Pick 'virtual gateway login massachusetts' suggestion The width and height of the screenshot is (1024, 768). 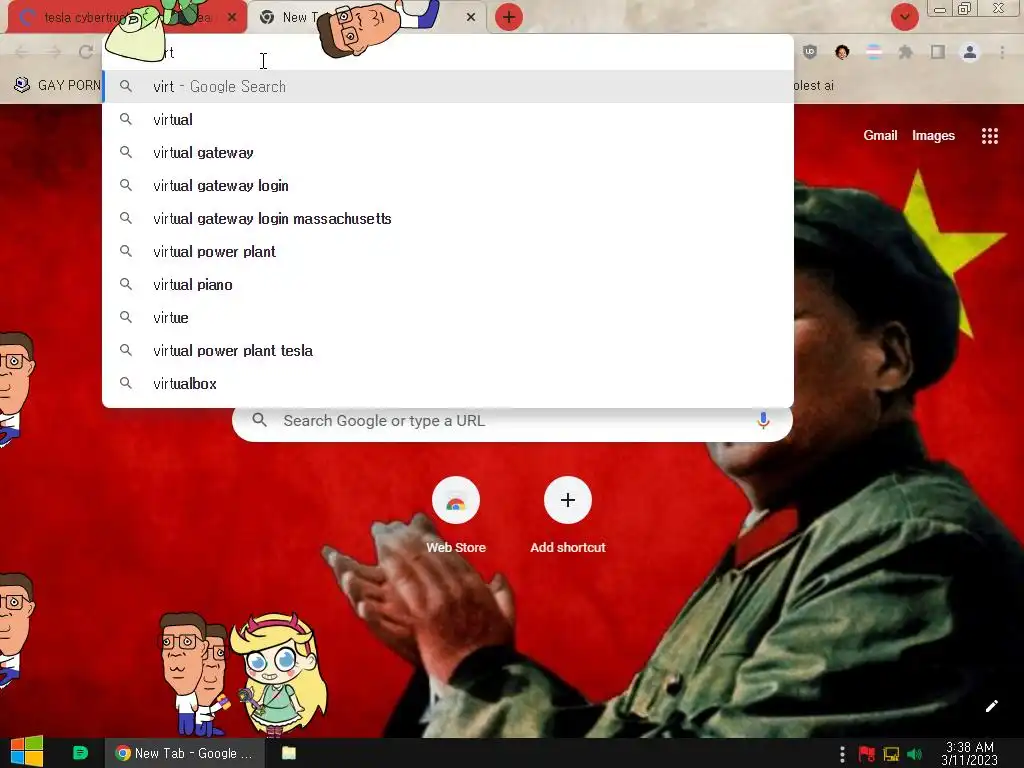[x=448, y=219]
